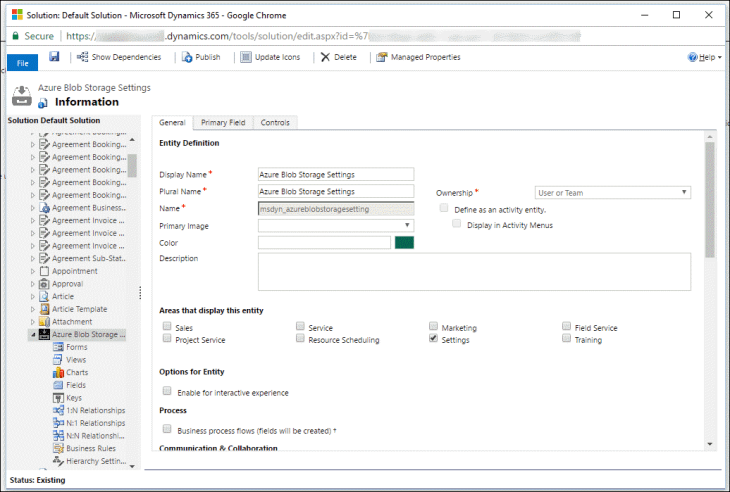Click the solution tree scrollbar thumb

click(x=132, y=166)
